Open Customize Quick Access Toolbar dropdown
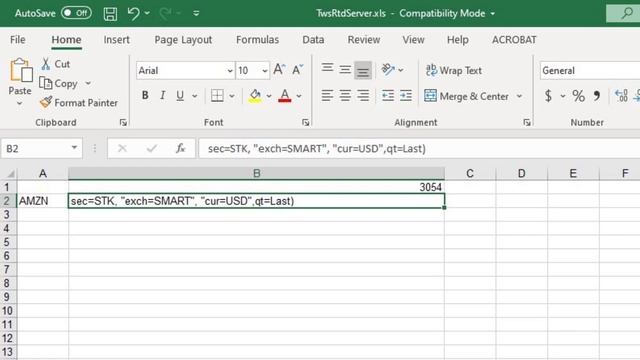 click(x=196, y=13)
